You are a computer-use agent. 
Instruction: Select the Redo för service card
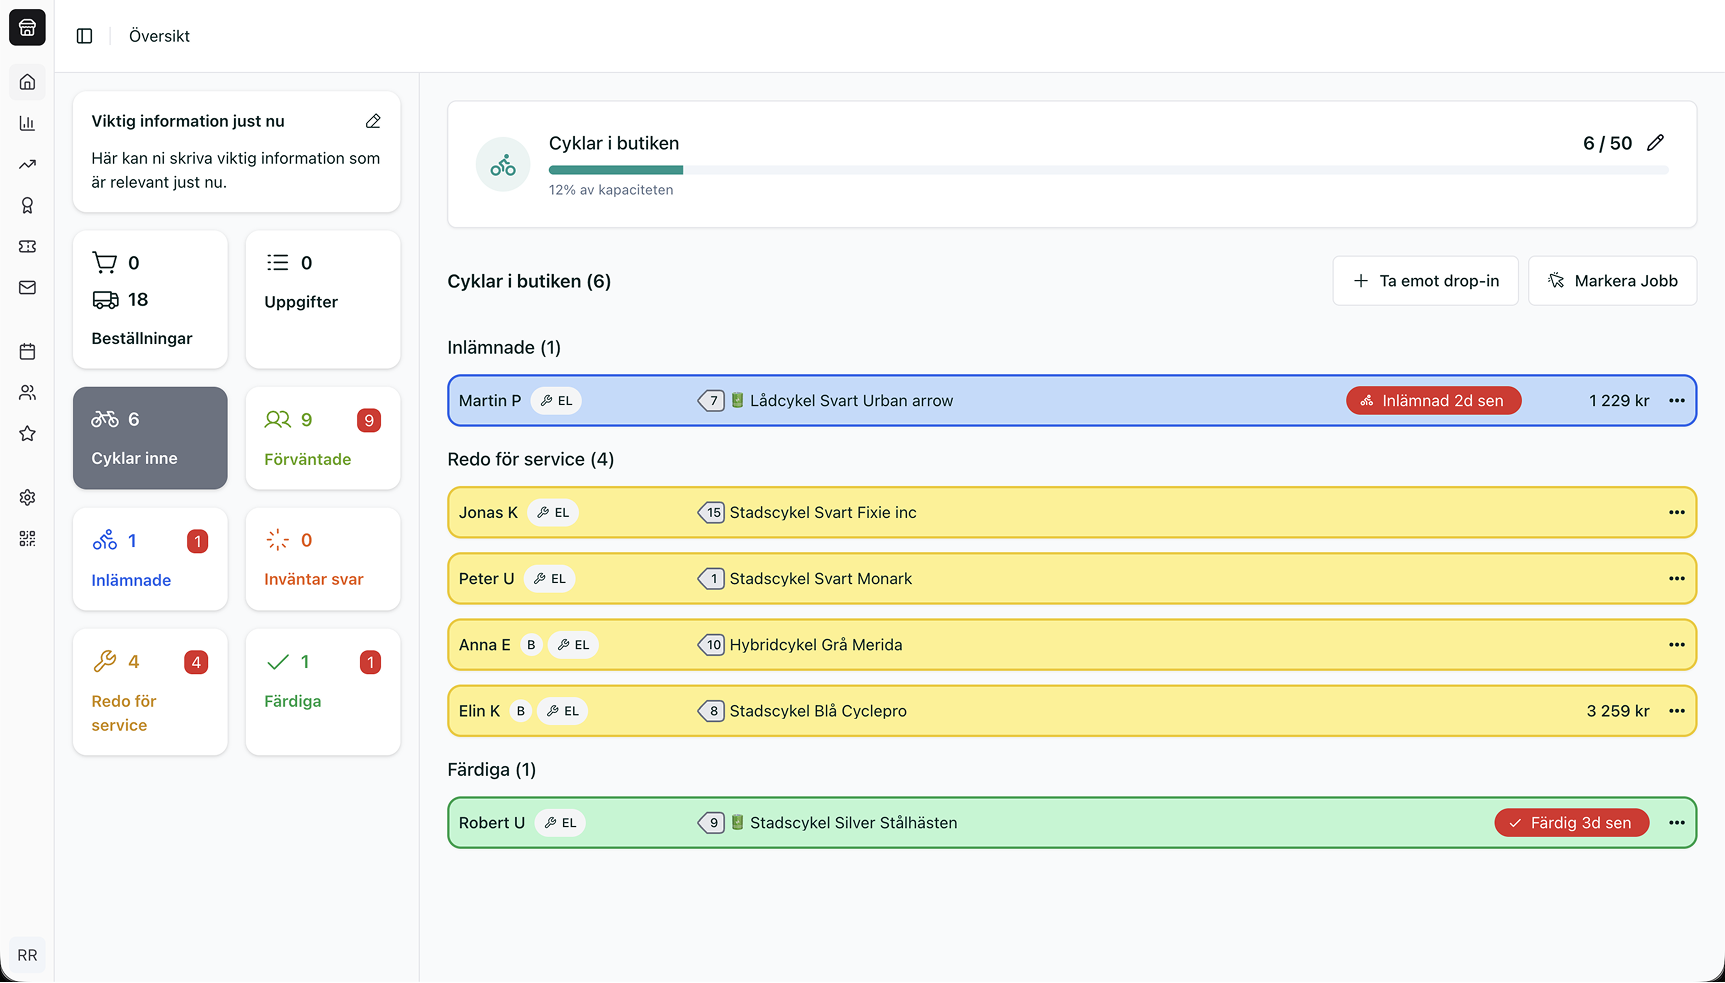[x=150, y=692]
